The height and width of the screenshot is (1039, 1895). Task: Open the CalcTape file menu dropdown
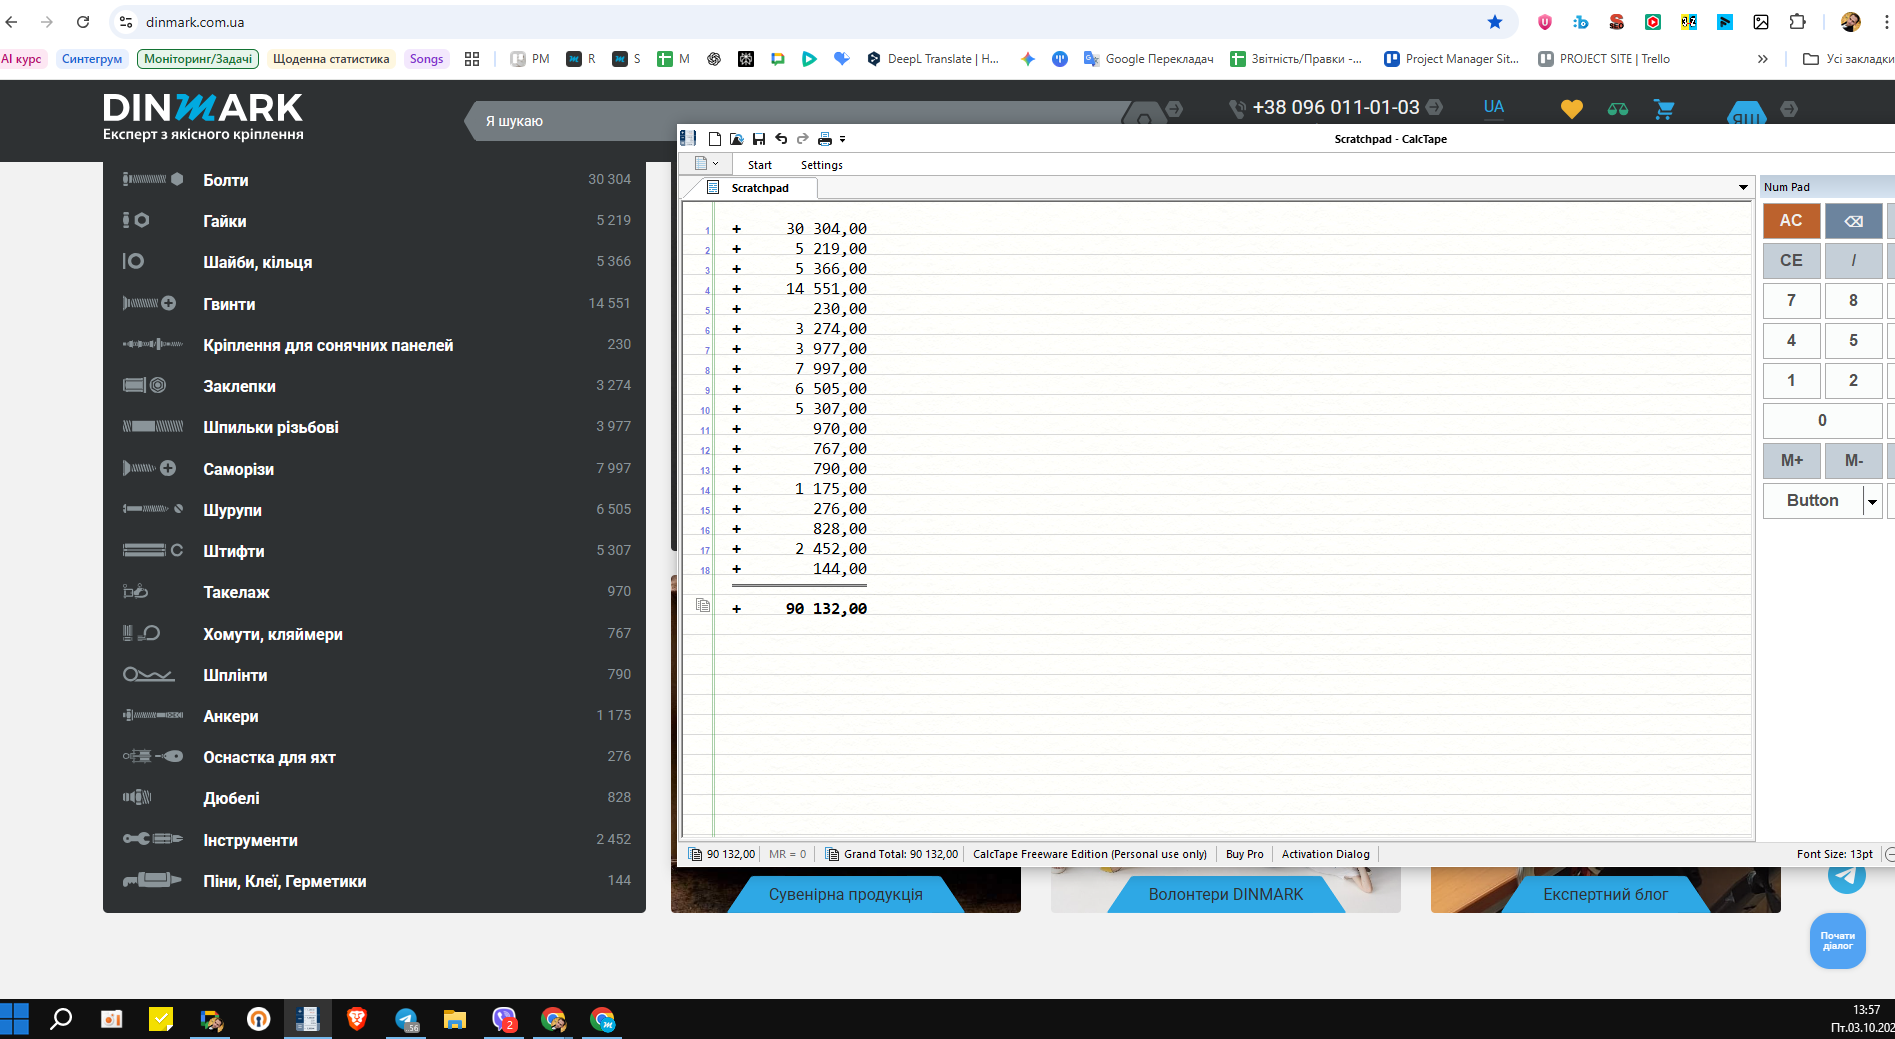(x=707, y=164)
